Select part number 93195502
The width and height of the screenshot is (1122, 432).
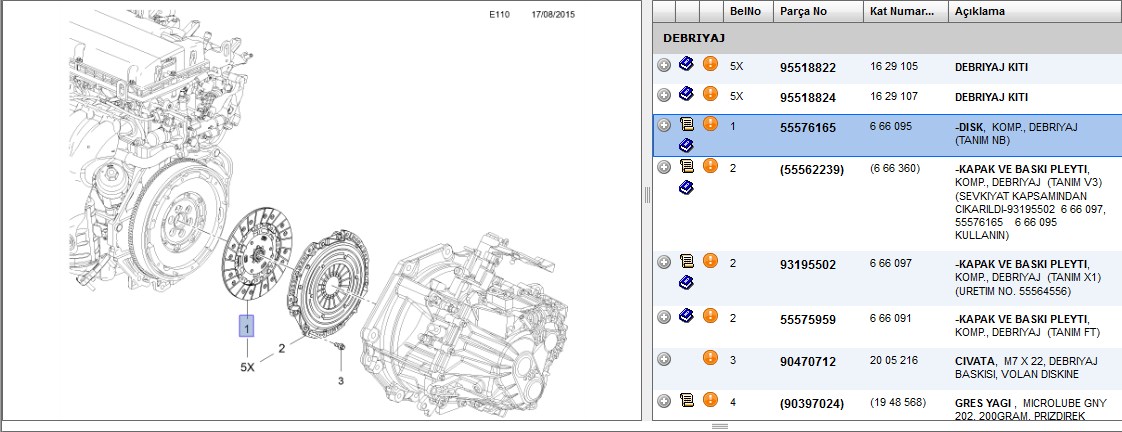click(807, 265)
